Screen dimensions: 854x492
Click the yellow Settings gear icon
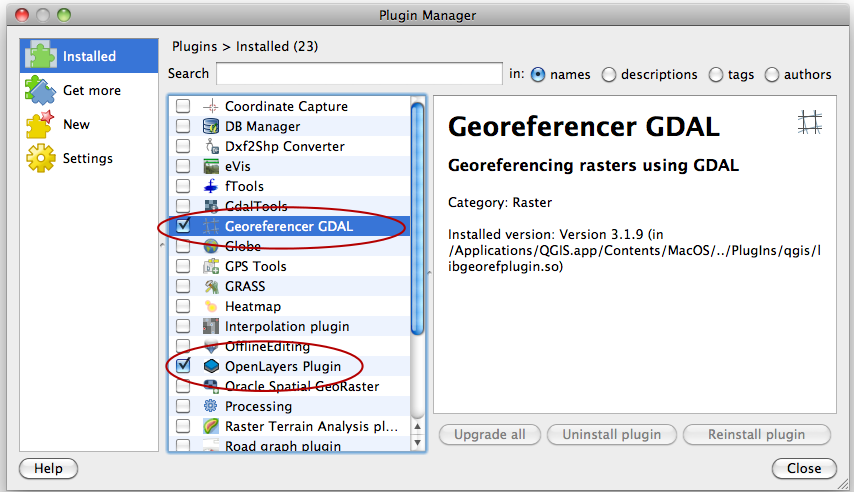click(40, 159)
